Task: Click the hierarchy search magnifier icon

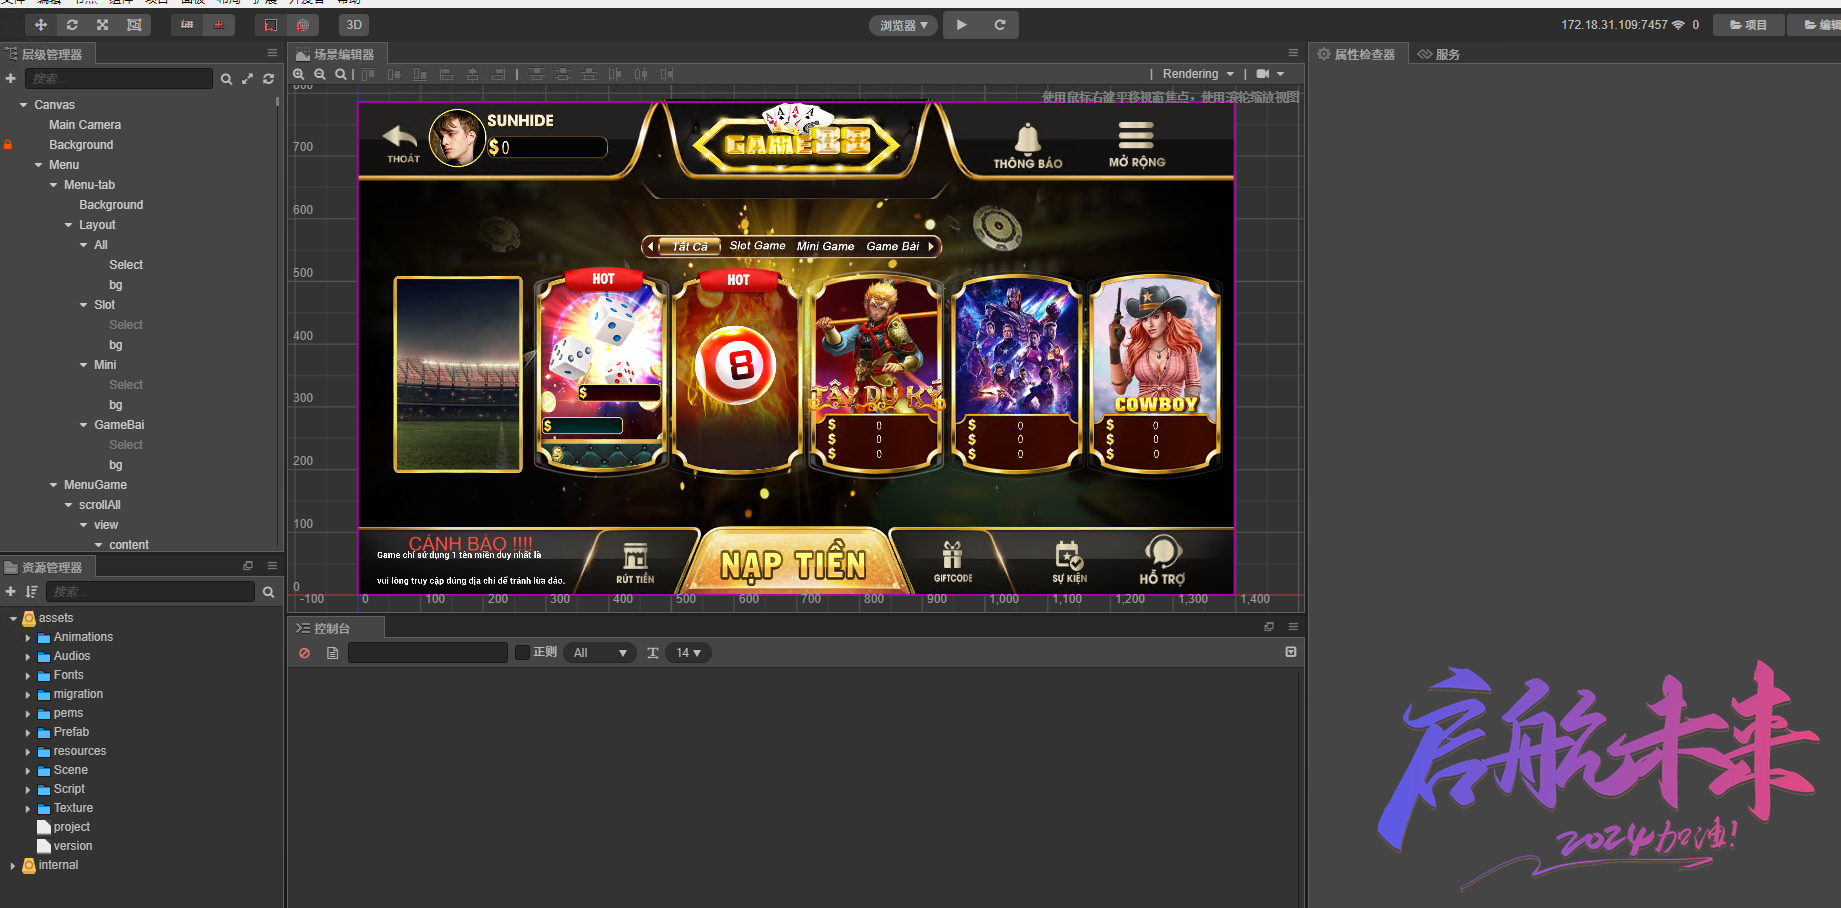Action: click(227, 79)
